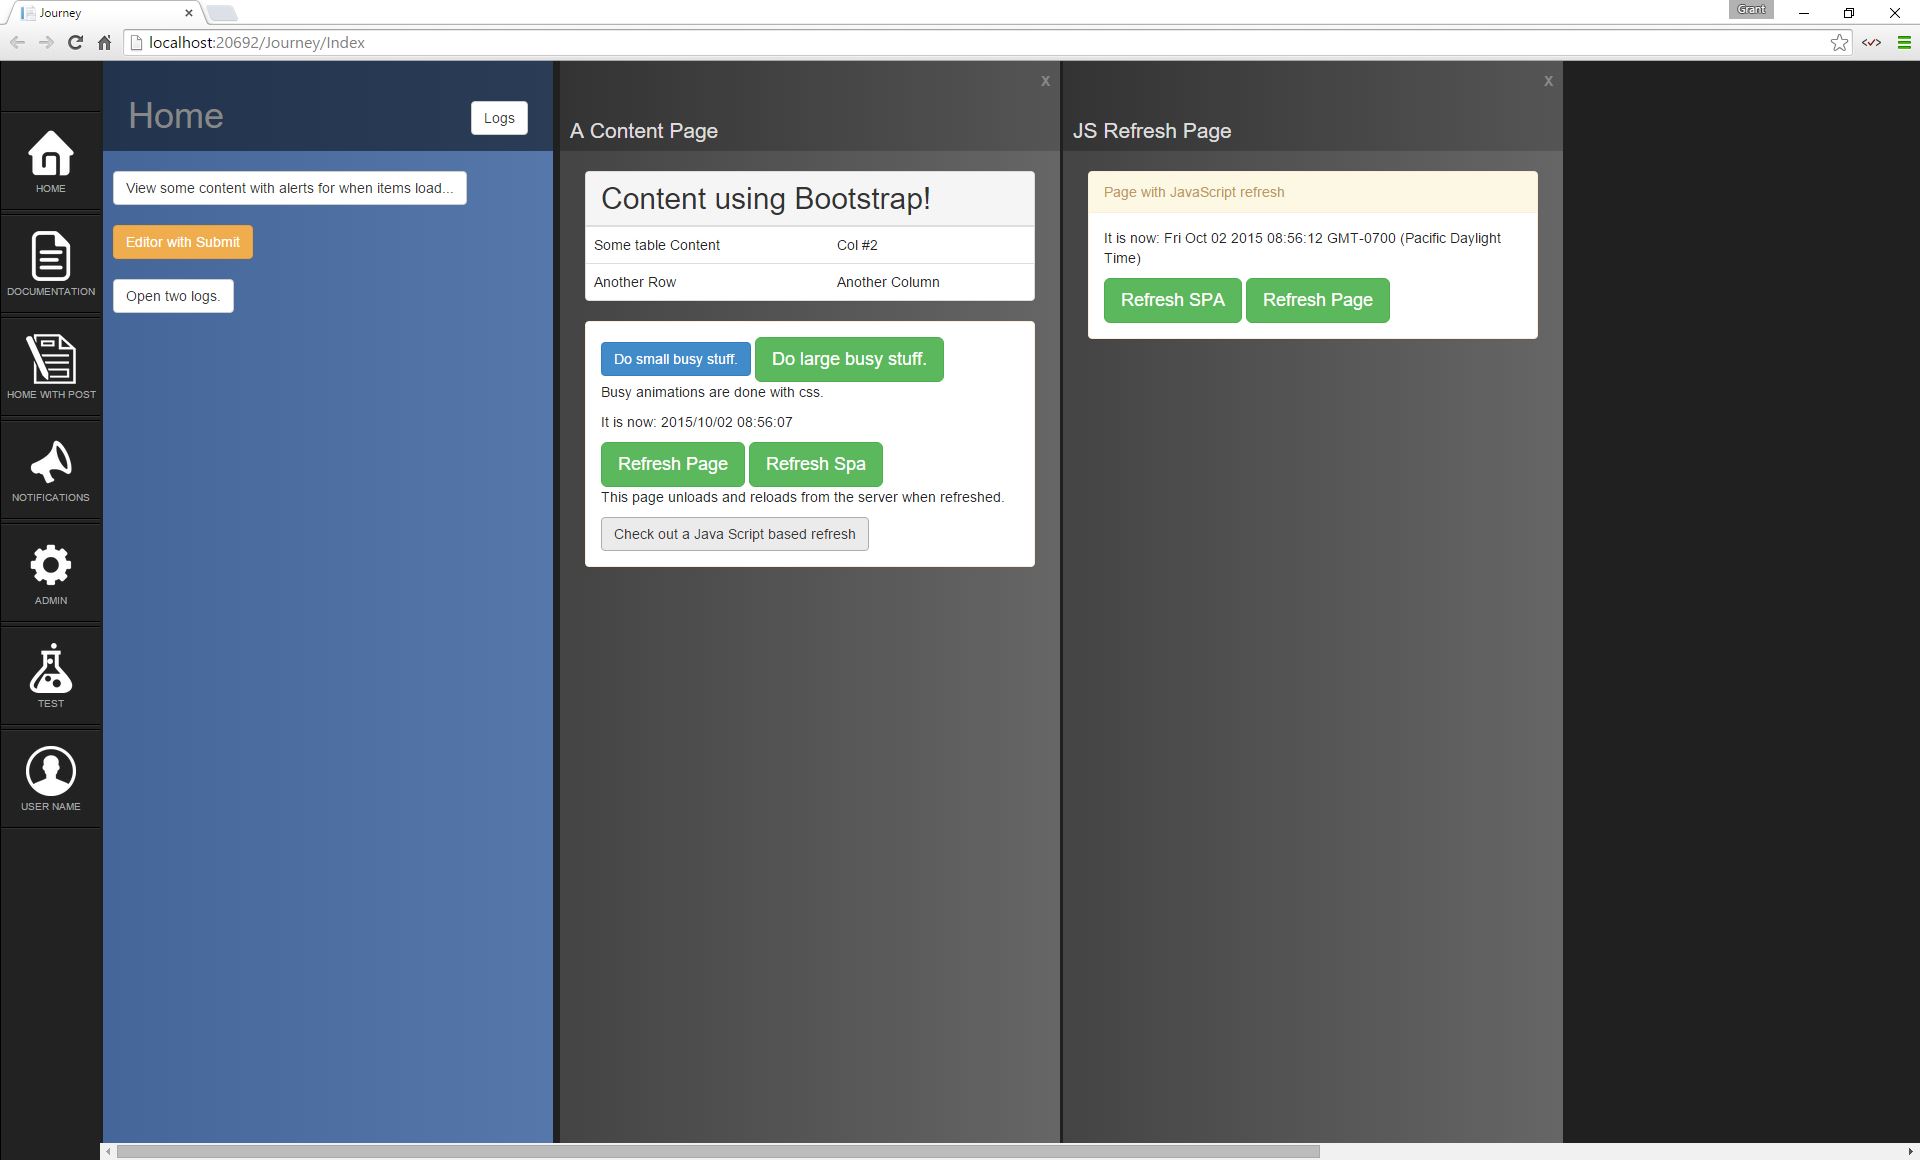This screenshot has height=1160, width=1920.
Task: Bookmark page with star icon
Action: (1838, 42)
